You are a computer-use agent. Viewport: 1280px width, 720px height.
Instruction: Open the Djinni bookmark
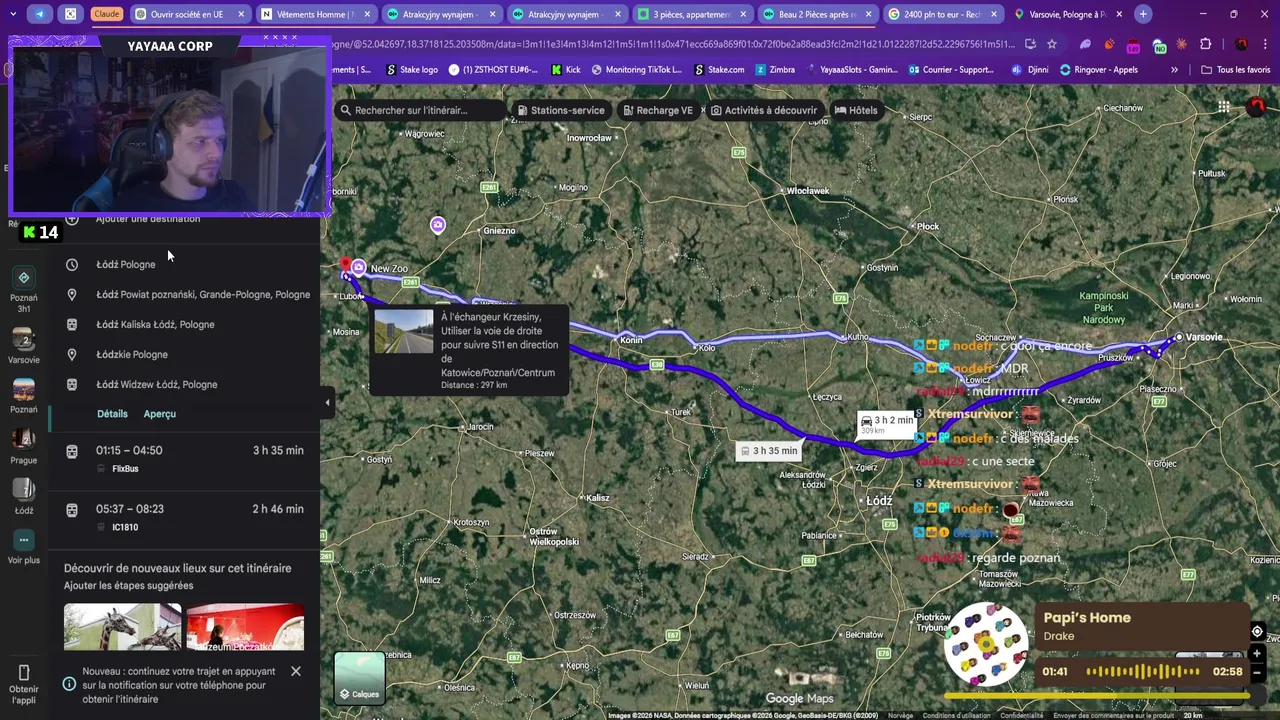click(x=1030, y=70)
